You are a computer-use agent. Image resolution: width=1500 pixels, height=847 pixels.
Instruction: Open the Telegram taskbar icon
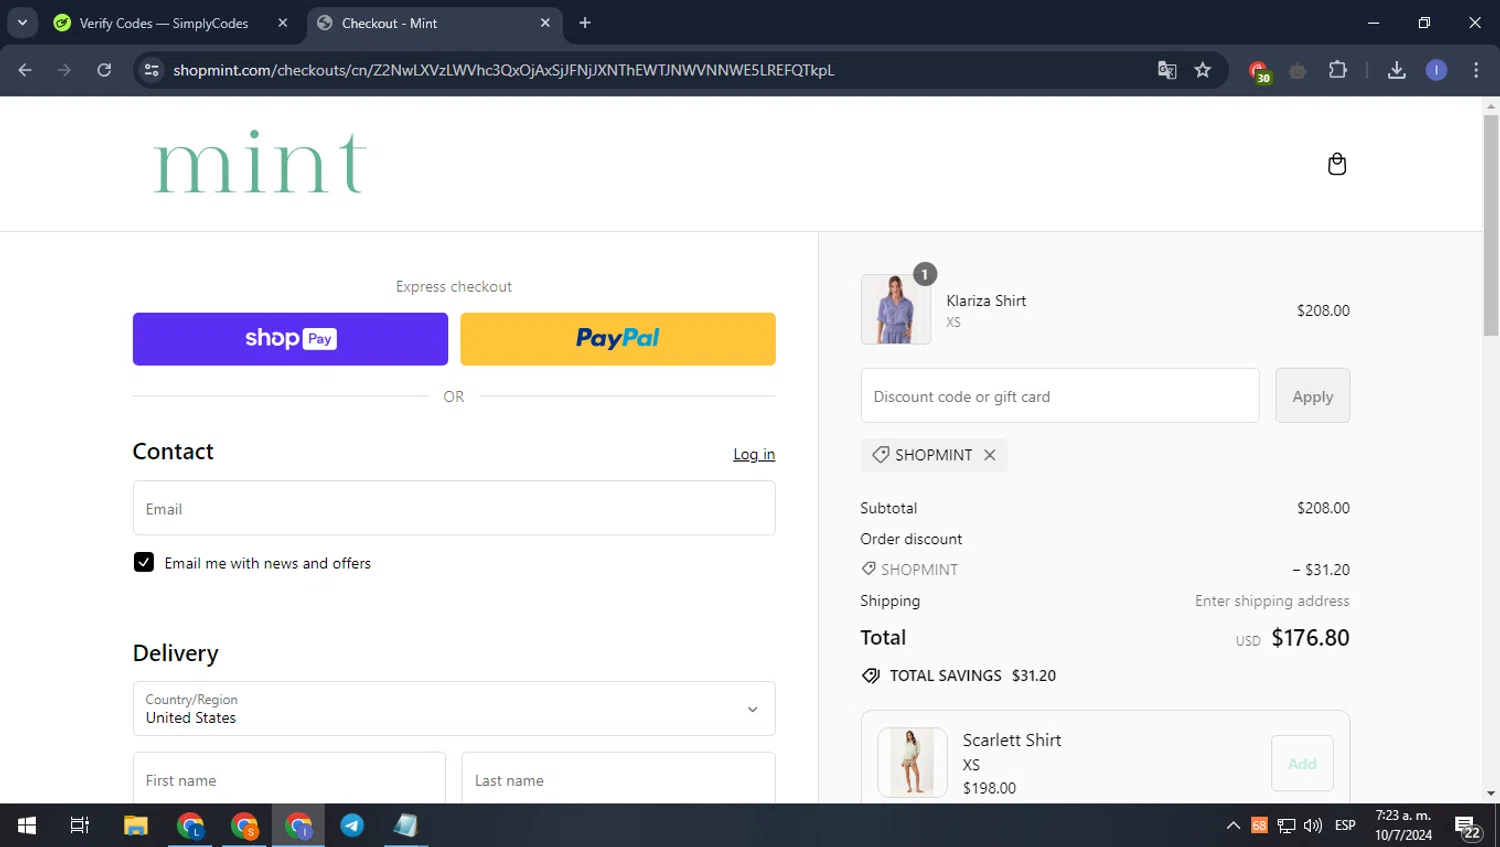[352, 825]
